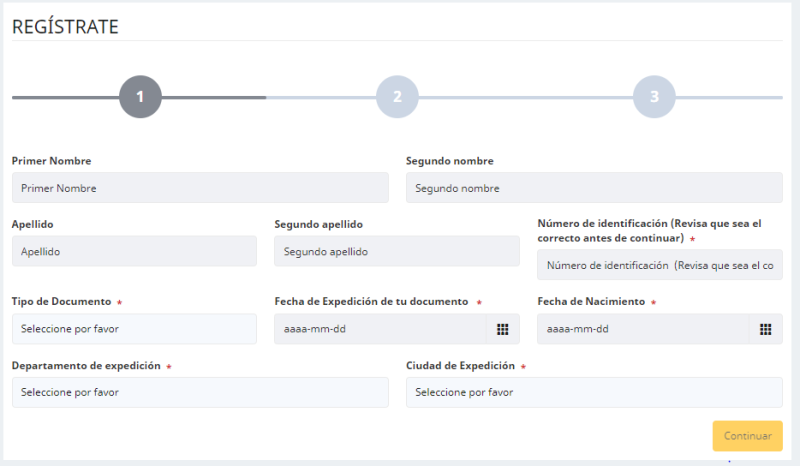Image resolution: width=800 pixels, height=466 pixels.
Task: Focus the Primer Nombre field
Action: point(200,188)
